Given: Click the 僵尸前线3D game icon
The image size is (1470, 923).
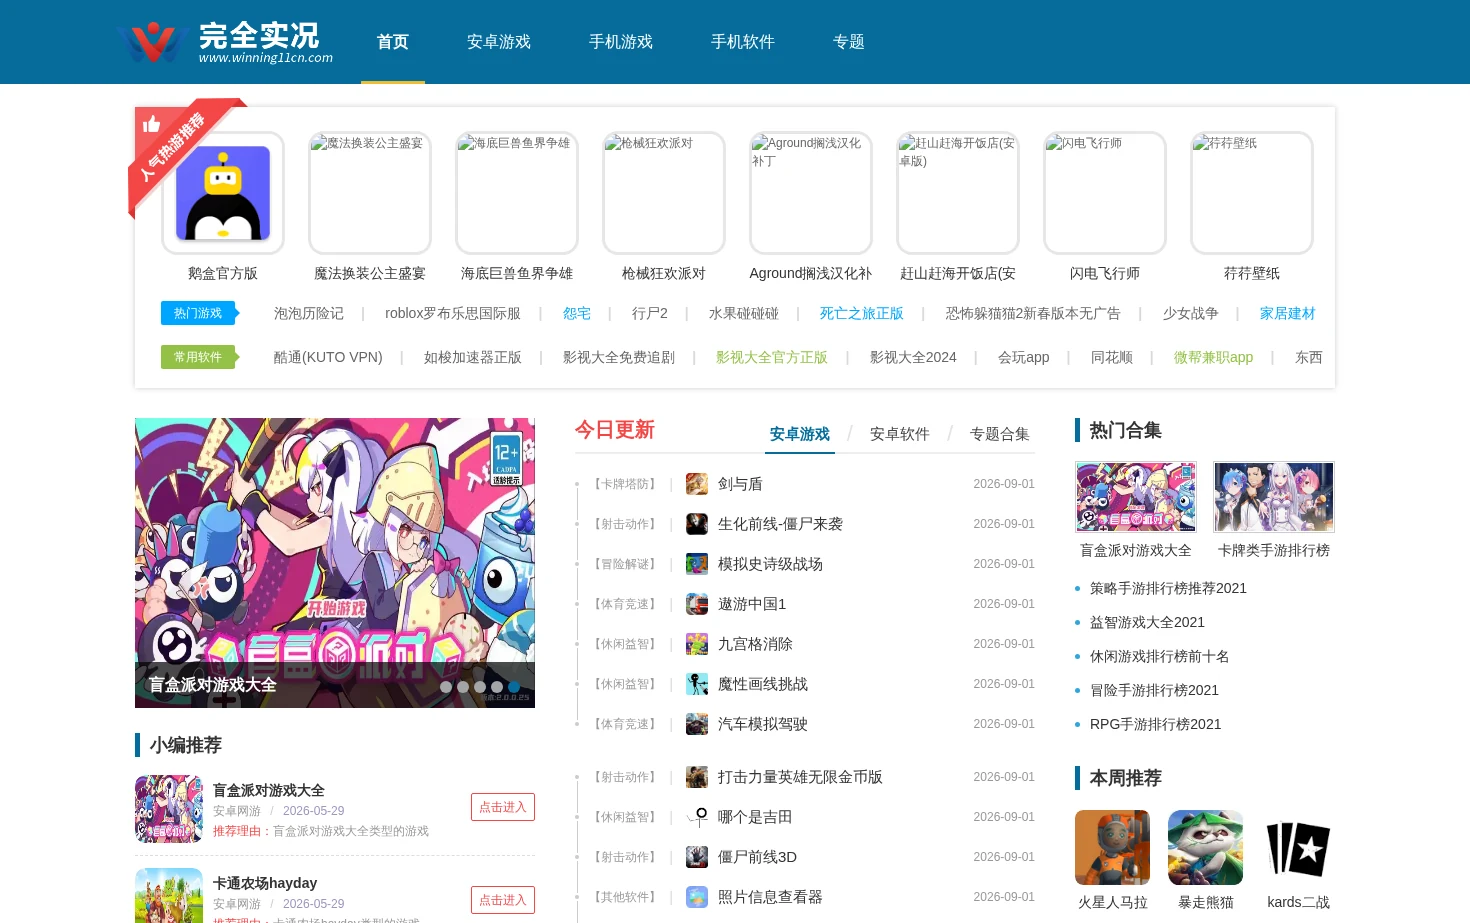Looking at the screenshot, I should click(697, 857).
